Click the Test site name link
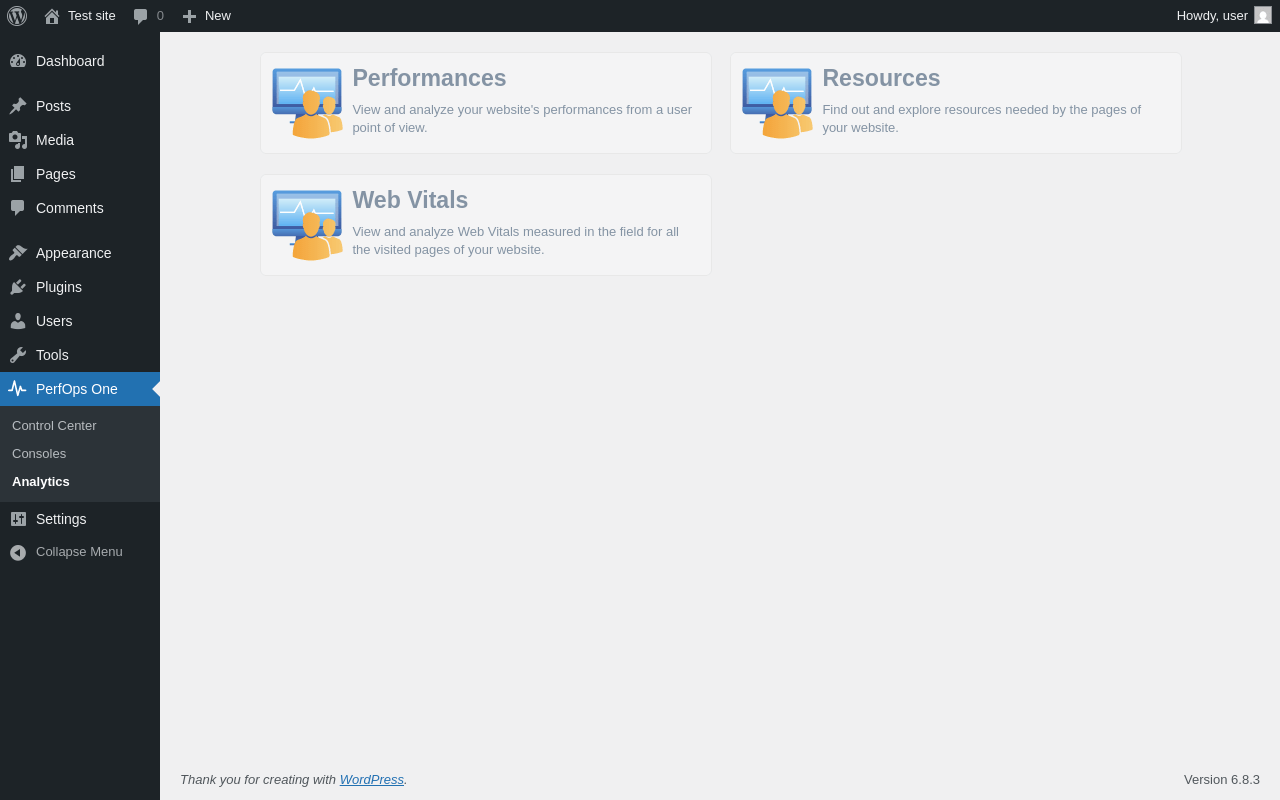 (92, 16)
